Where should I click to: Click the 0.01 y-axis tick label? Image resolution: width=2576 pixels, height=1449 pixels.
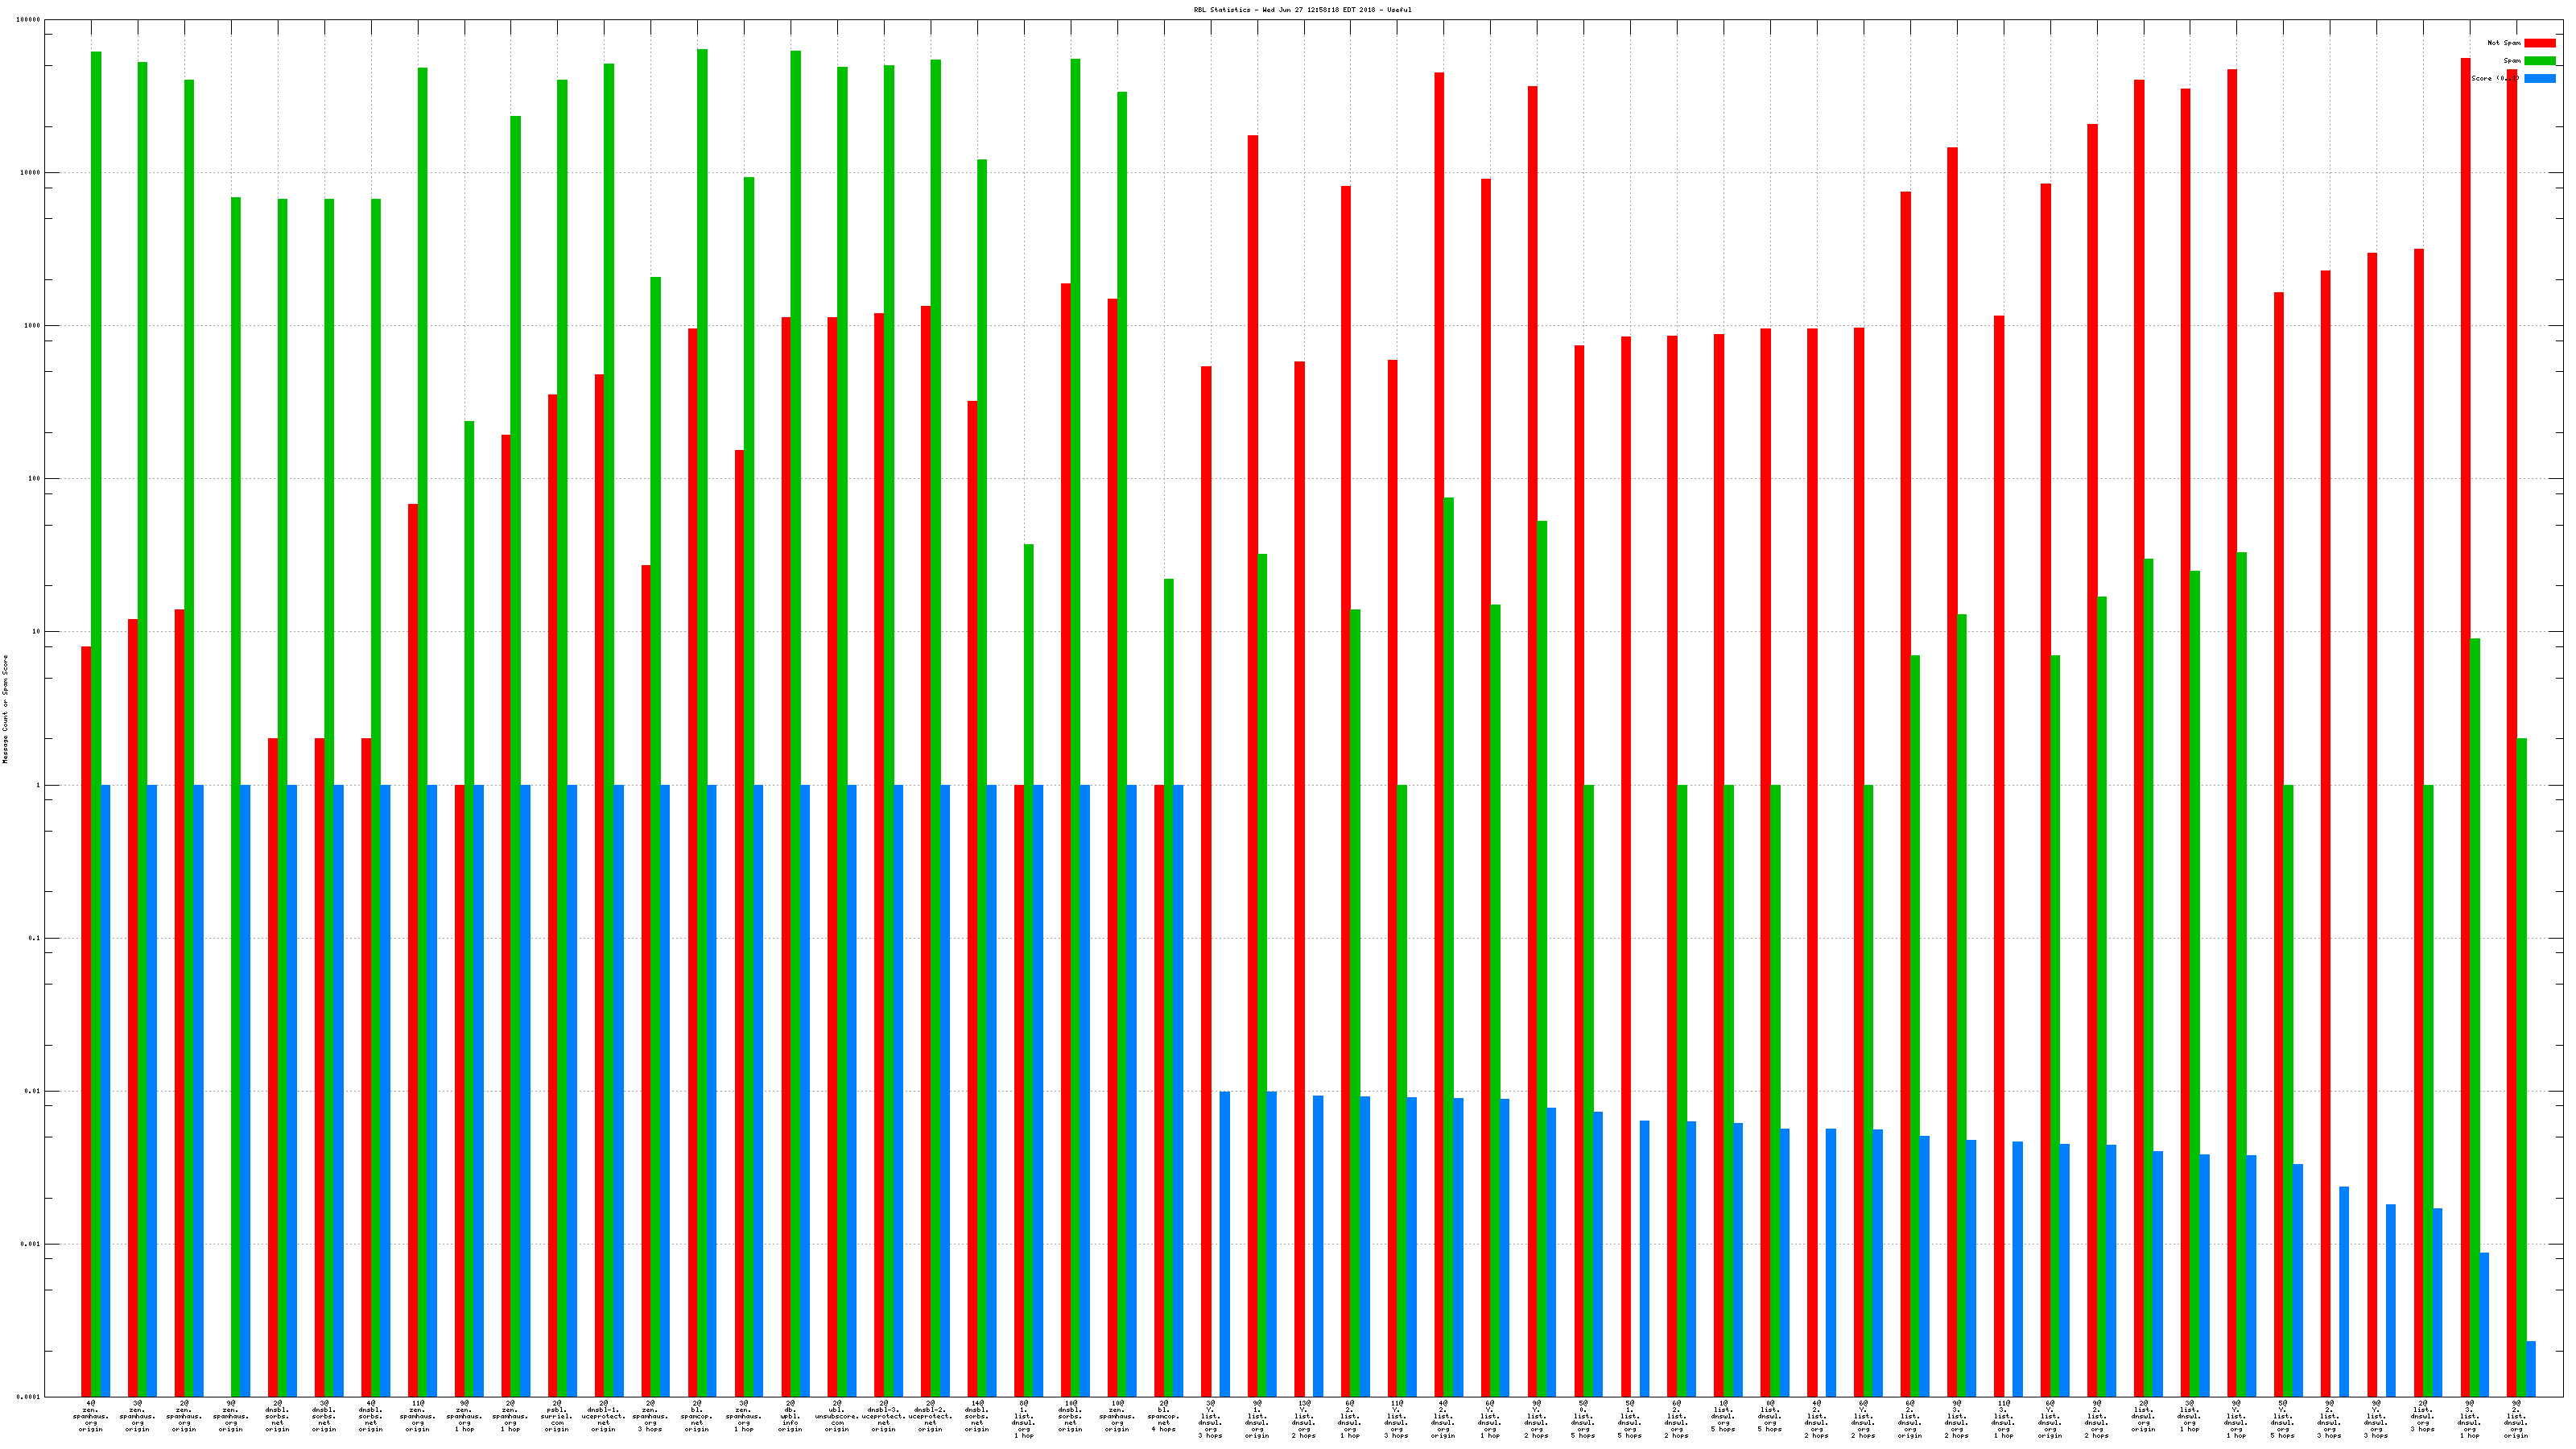pos(32,1091)
